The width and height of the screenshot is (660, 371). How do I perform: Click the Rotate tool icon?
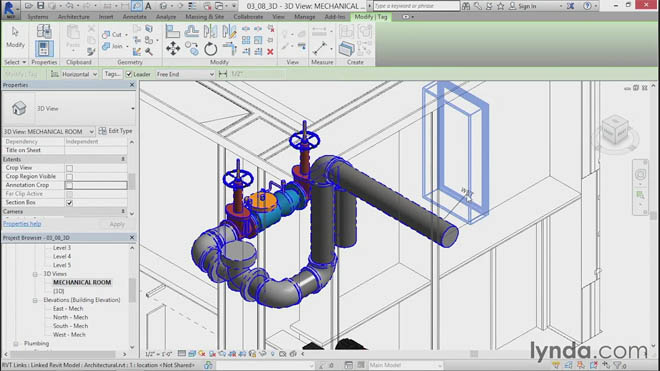[210, 49]
